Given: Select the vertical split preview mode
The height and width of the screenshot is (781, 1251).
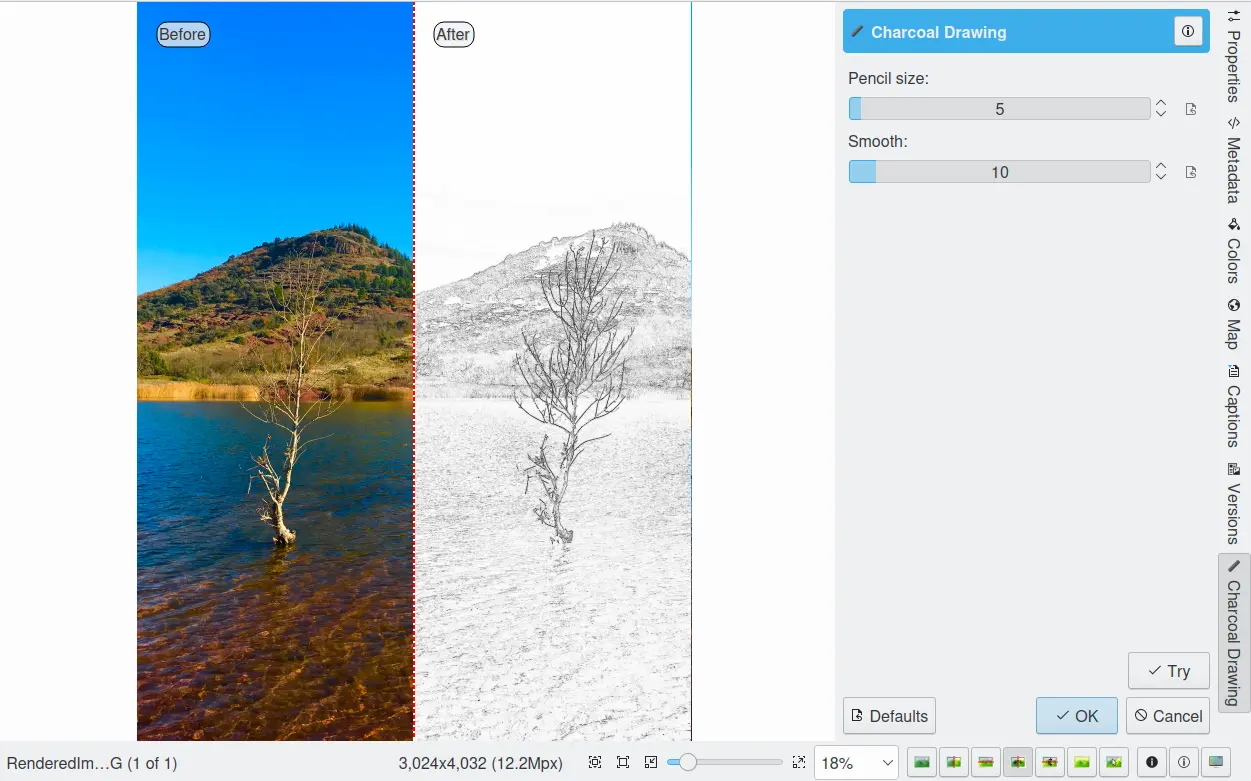Looking at the screenshot, I should pyautogui.click(x=954, y=763).
